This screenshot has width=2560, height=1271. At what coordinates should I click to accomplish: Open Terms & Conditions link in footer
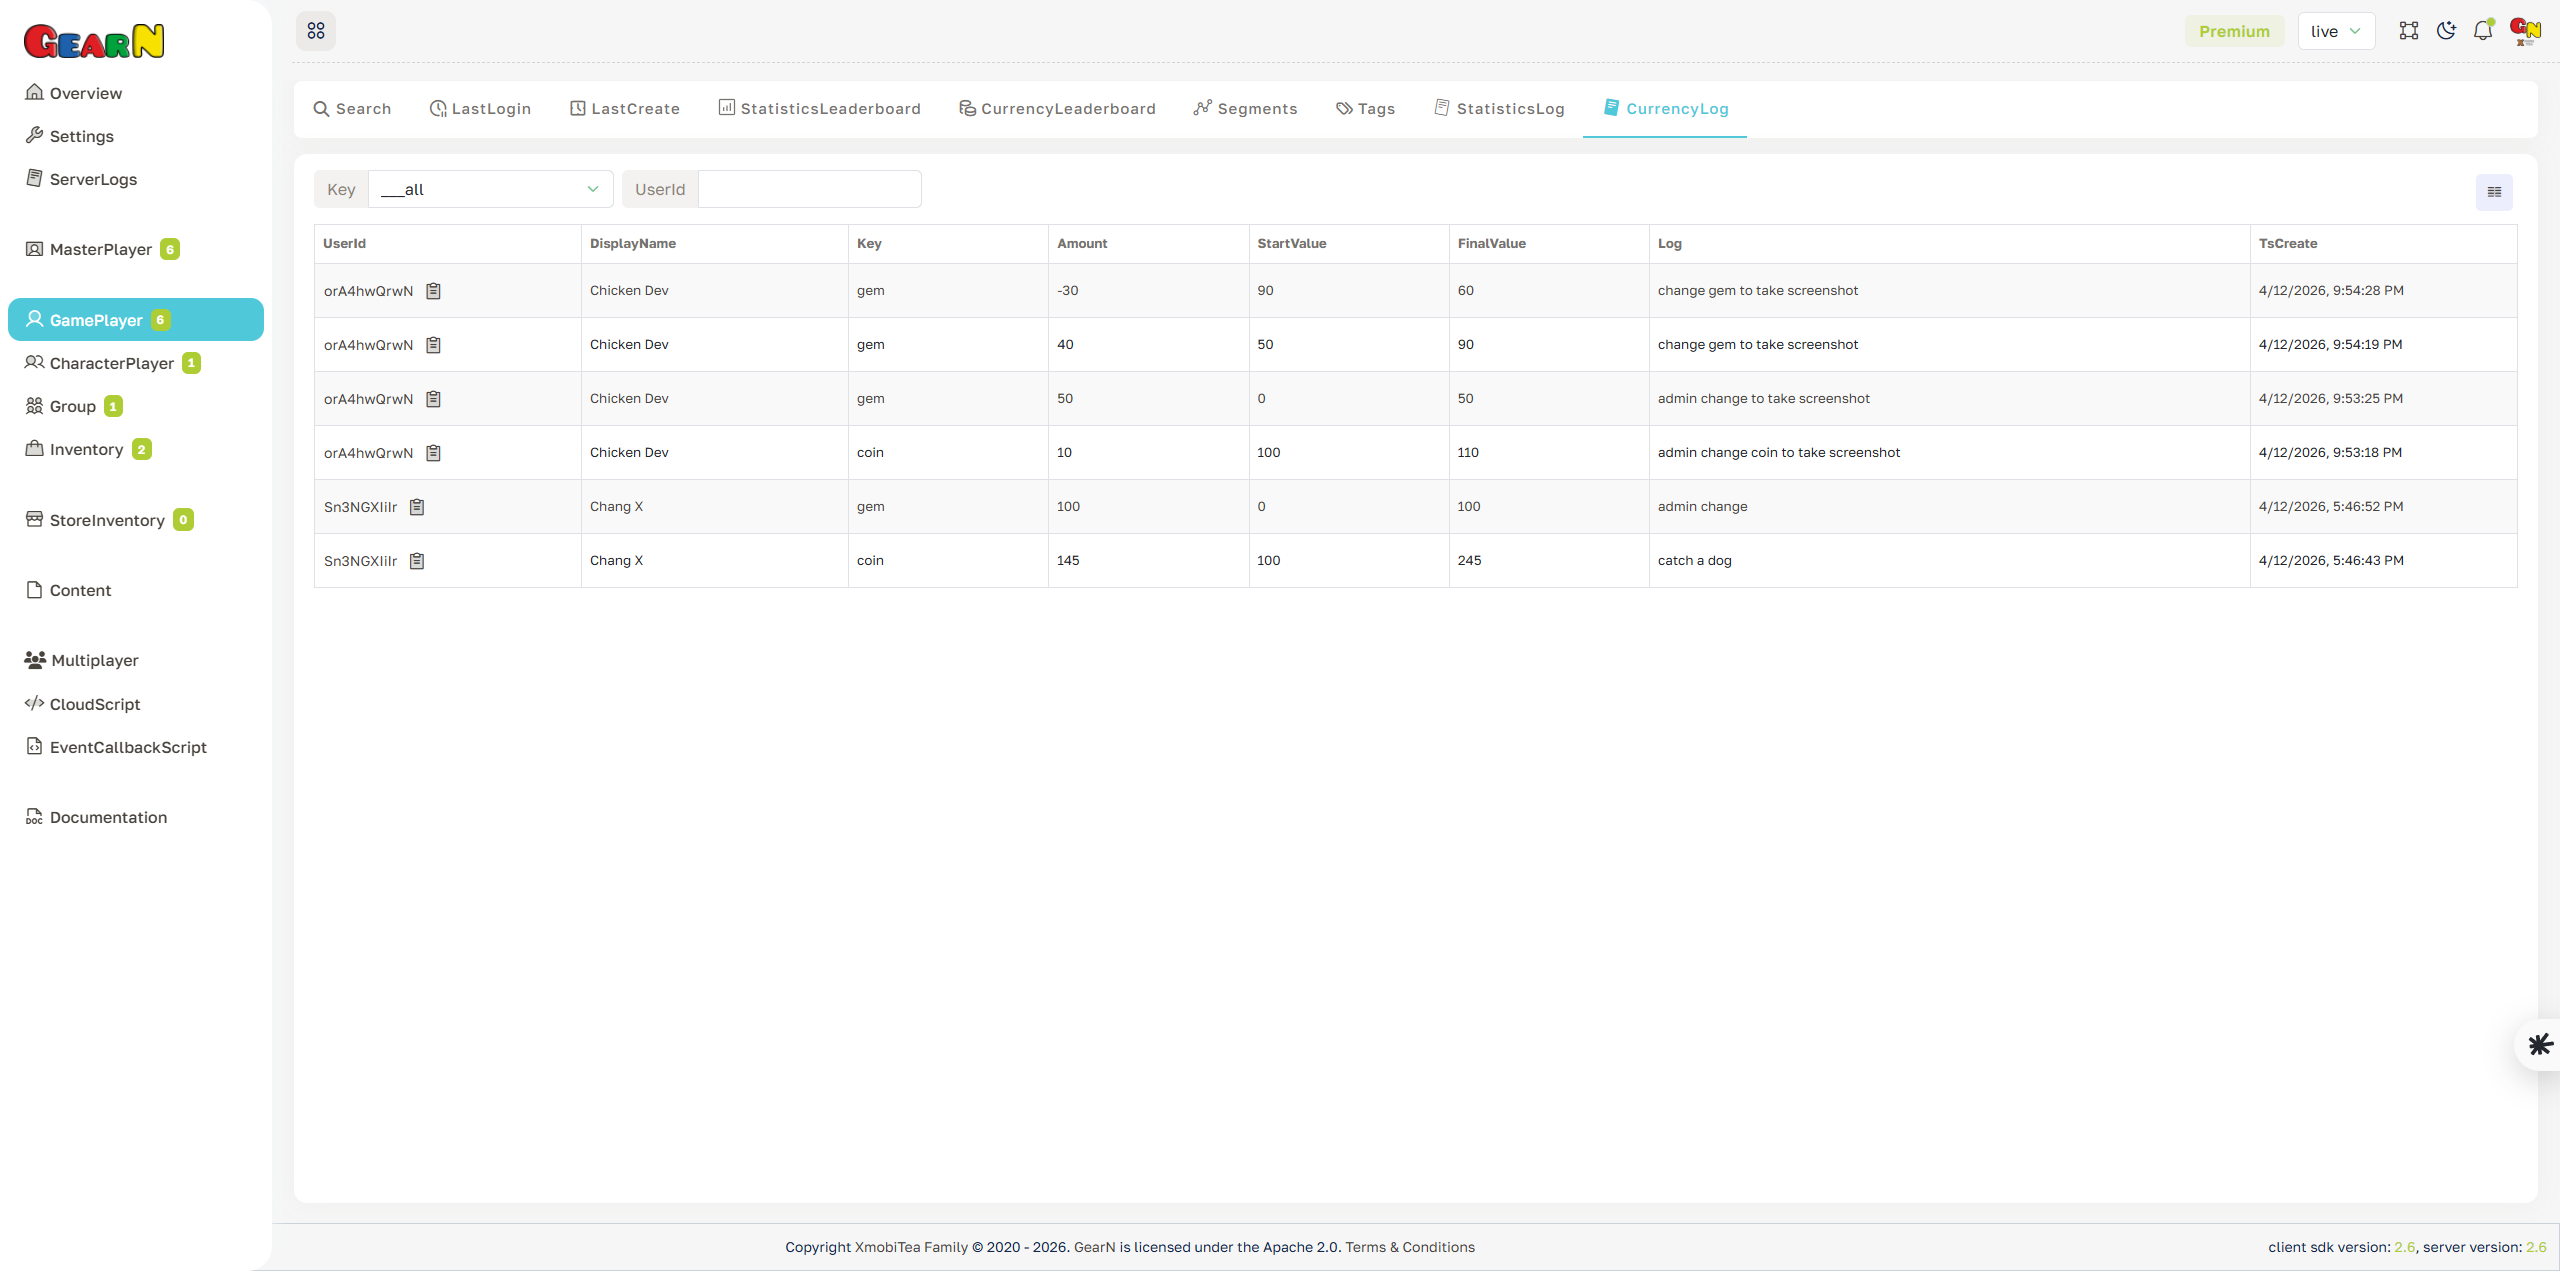pos(1410,1246)
